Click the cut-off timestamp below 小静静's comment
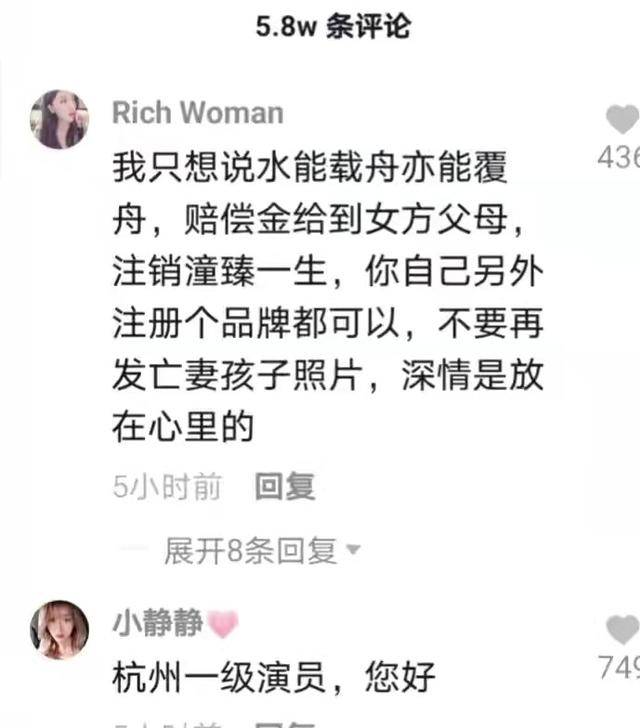The image size is (640, 728). click(x=167, y=725)
